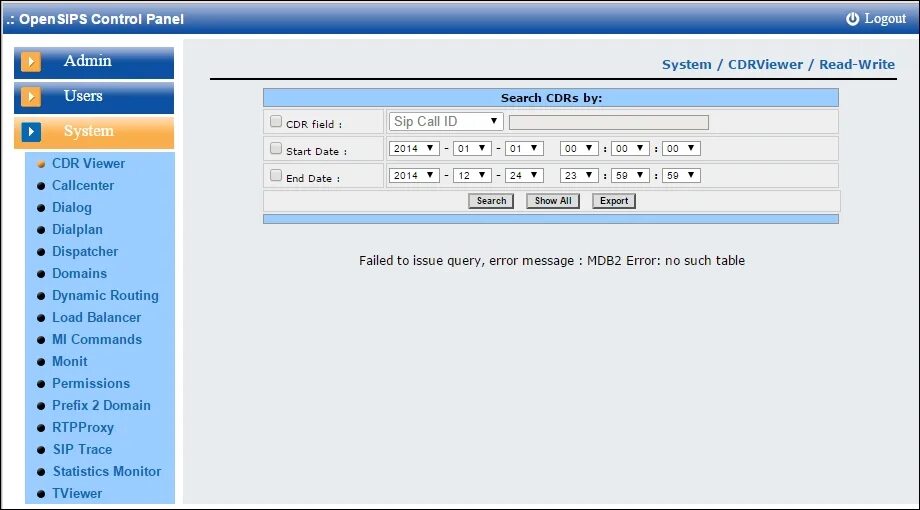This screenshot has width=920, height=510.
Task: Open the Domains tool
Action: click(x=79, y=273)
